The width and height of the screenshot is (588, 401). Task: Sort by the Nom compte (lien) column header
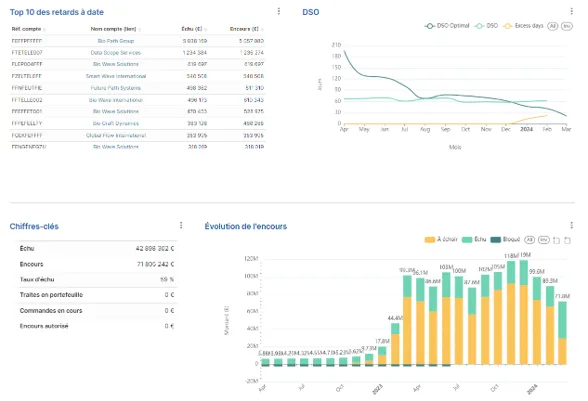[x=113, y=29]
